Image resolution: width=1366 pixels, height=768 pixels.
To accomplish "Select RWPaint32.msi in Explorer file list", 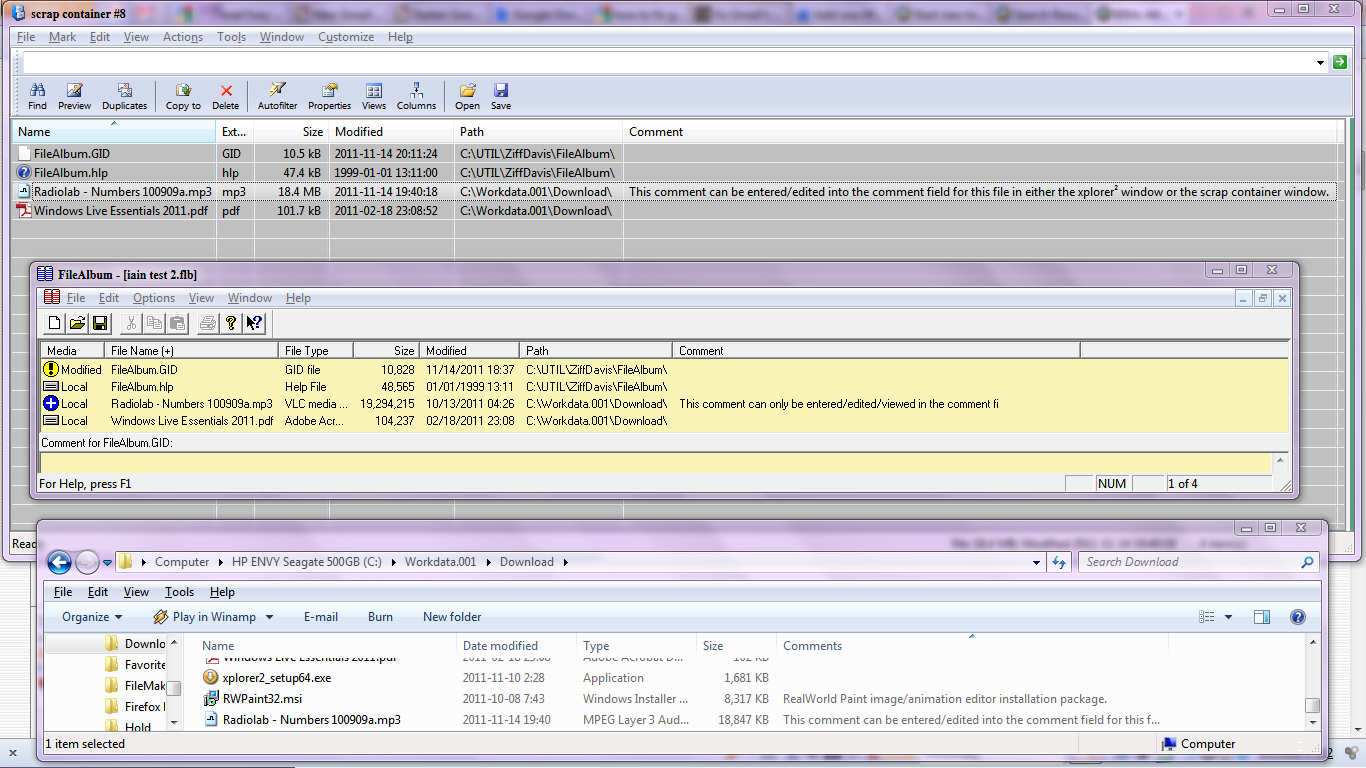I will [x=262, y=699].
